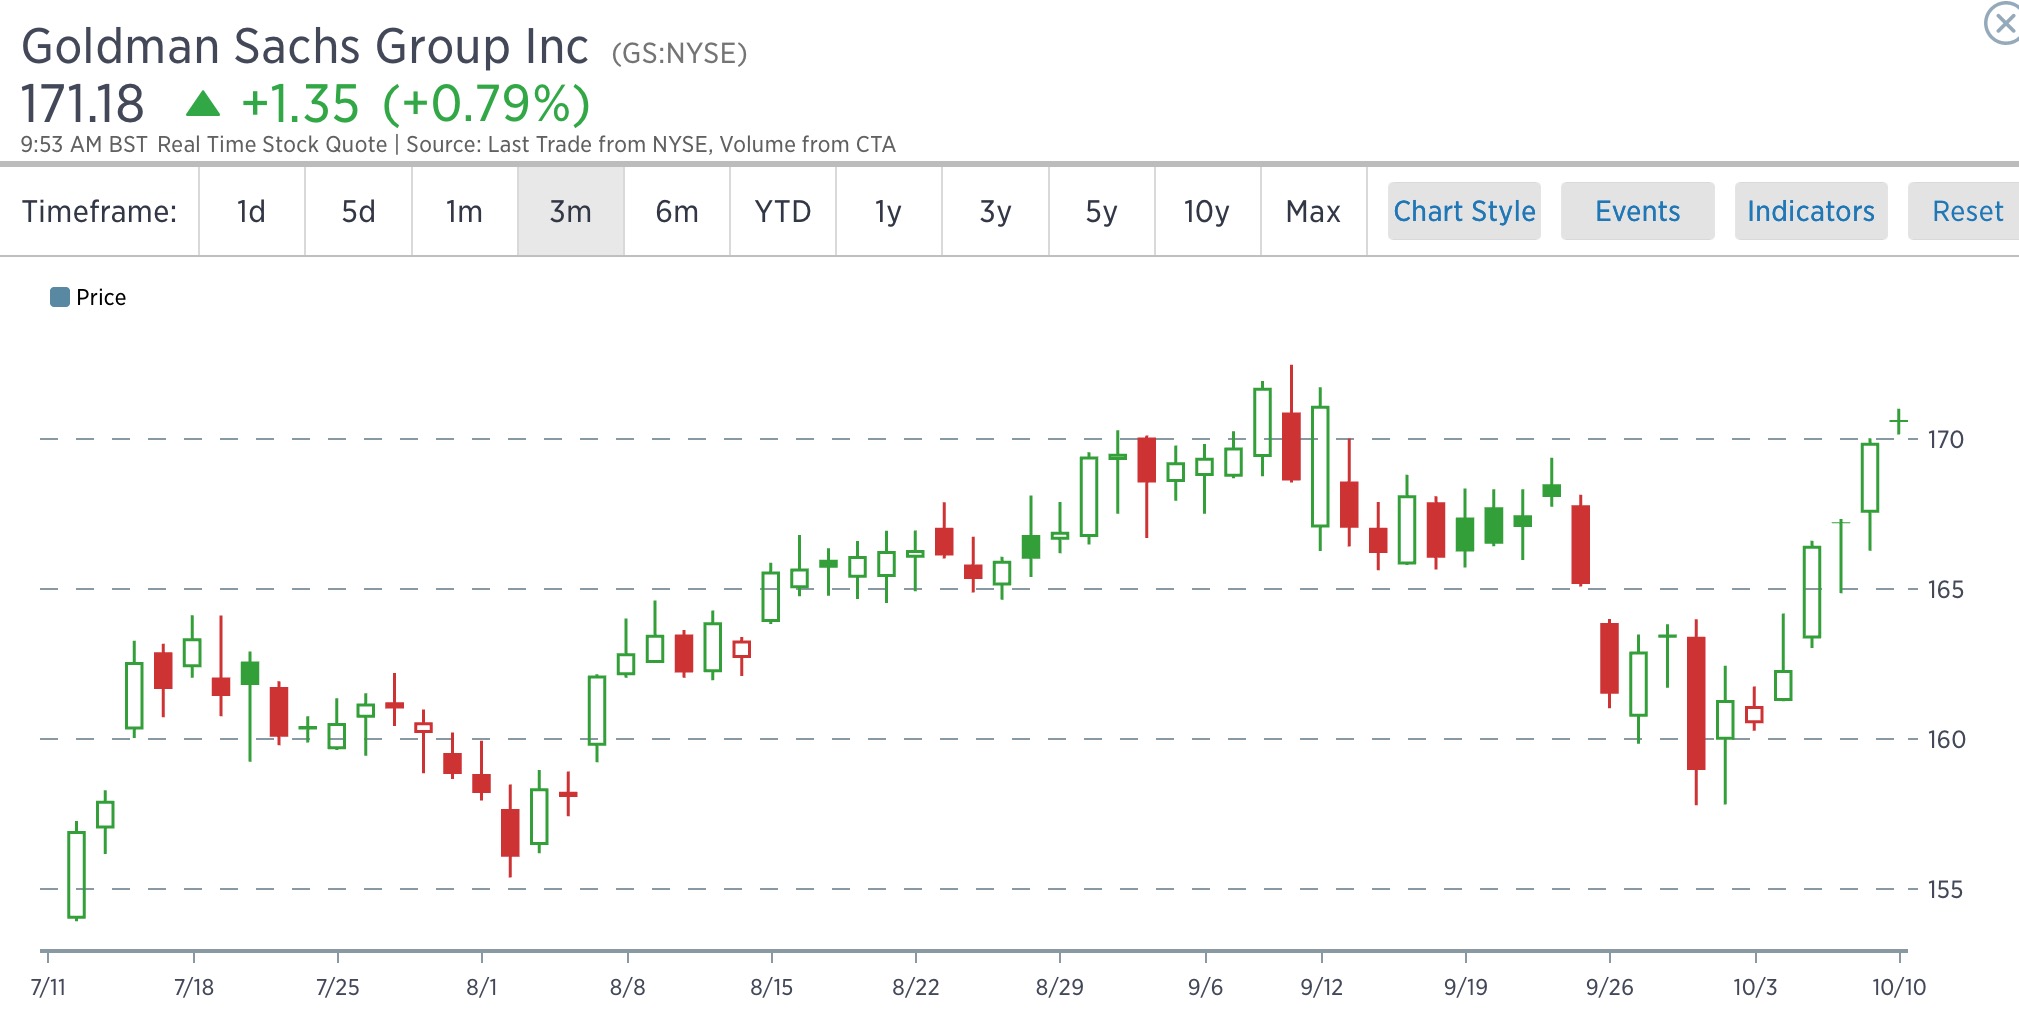2019x1034 pixels.
Task: Click the 155 price axis label
Action: point(1945,889)
